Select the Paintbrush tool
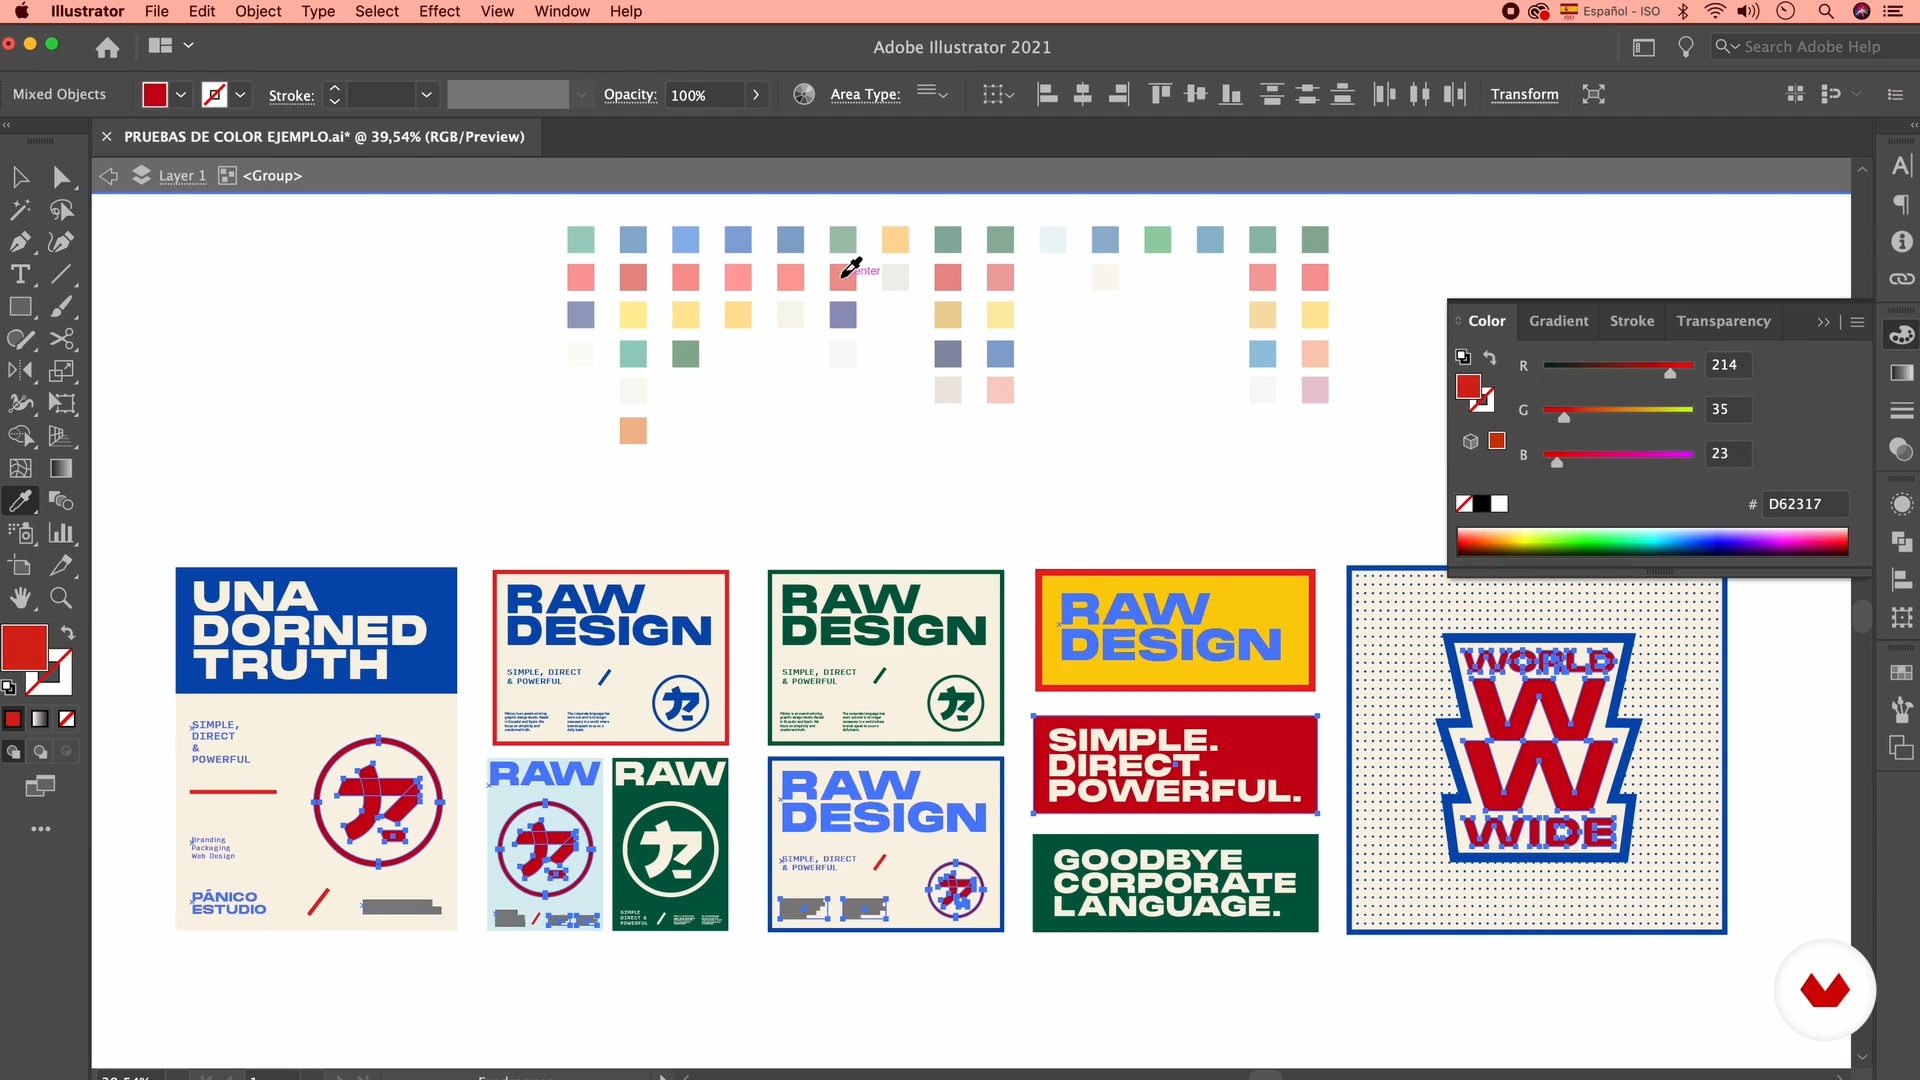Screen dimensions: 1920x1080 click(61, 307)
